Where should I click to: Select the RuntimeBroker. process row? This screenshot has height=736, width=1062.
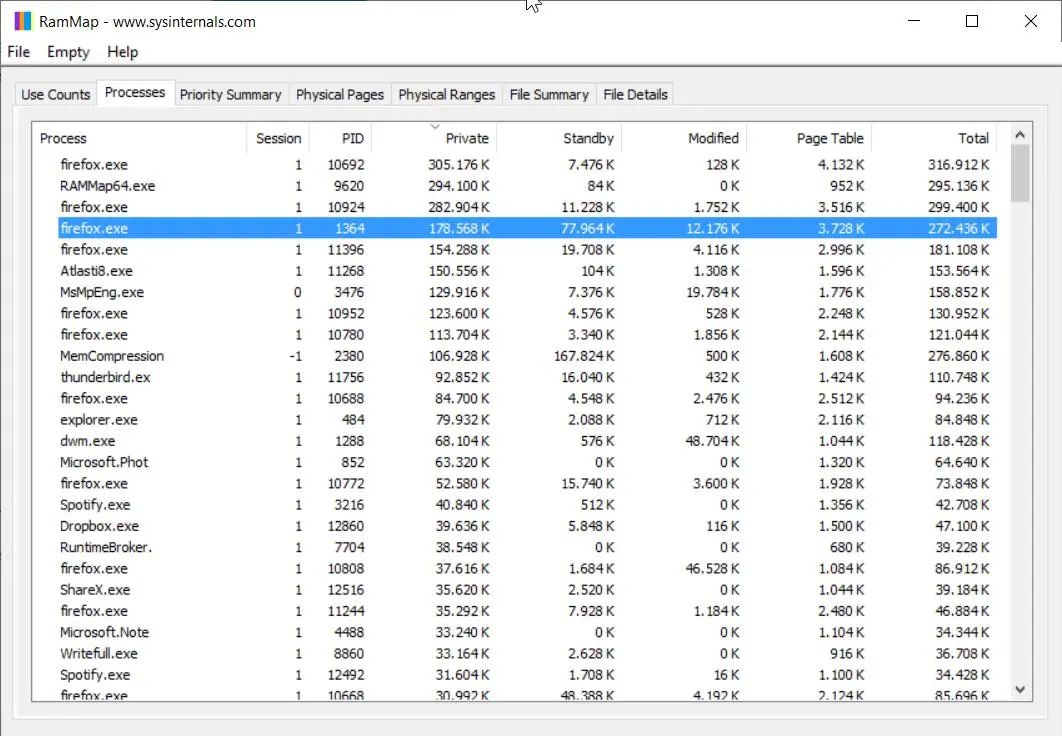527,547
